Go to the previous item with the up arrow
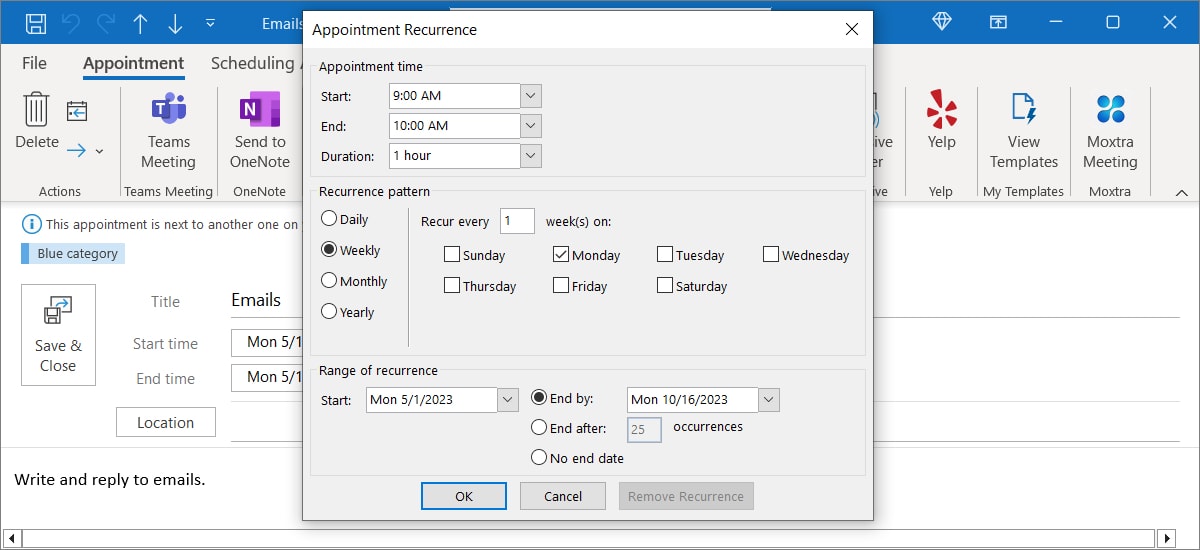 140,22
